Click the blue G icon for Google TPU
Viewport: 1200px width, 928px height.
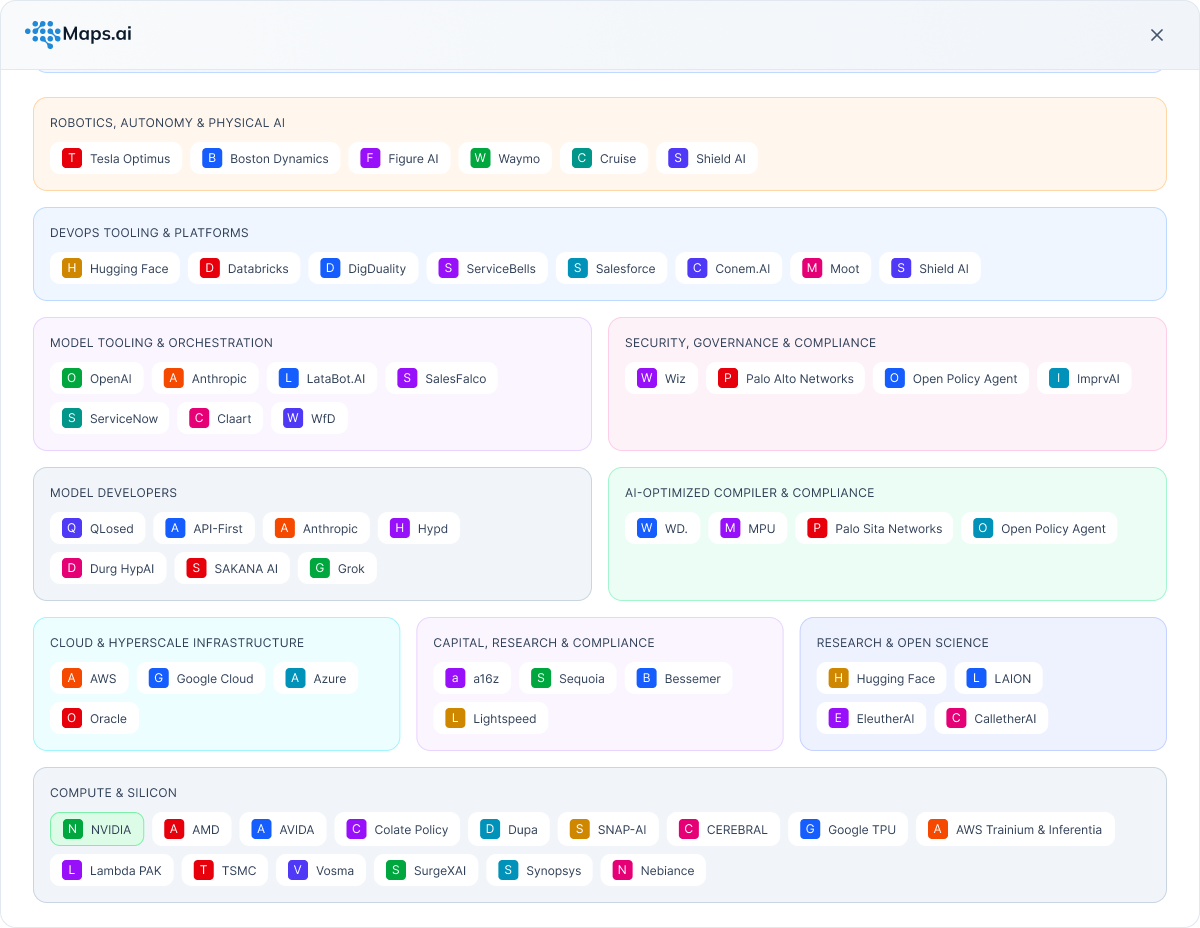[x=809, y=829]
